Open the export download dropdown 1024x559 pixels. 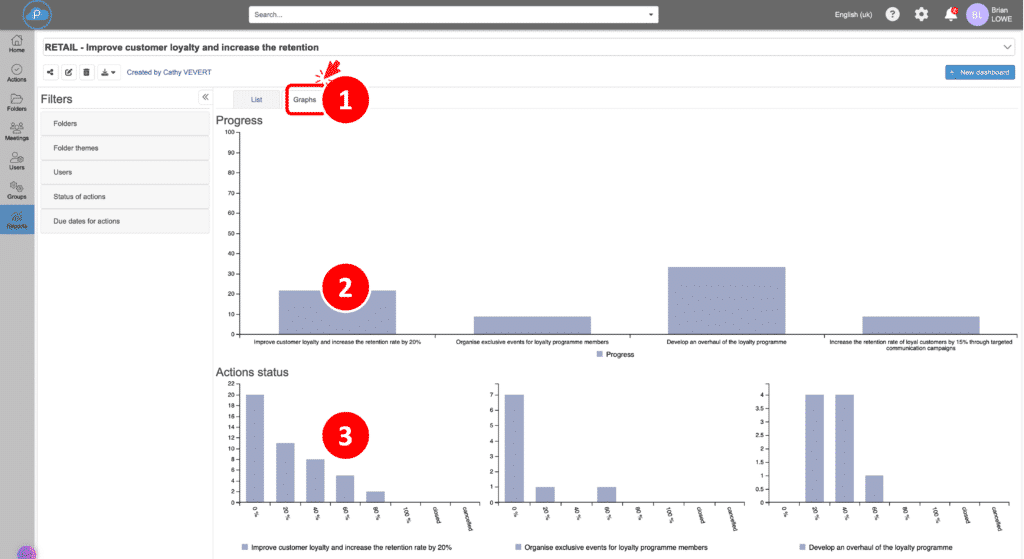point(109,72)
